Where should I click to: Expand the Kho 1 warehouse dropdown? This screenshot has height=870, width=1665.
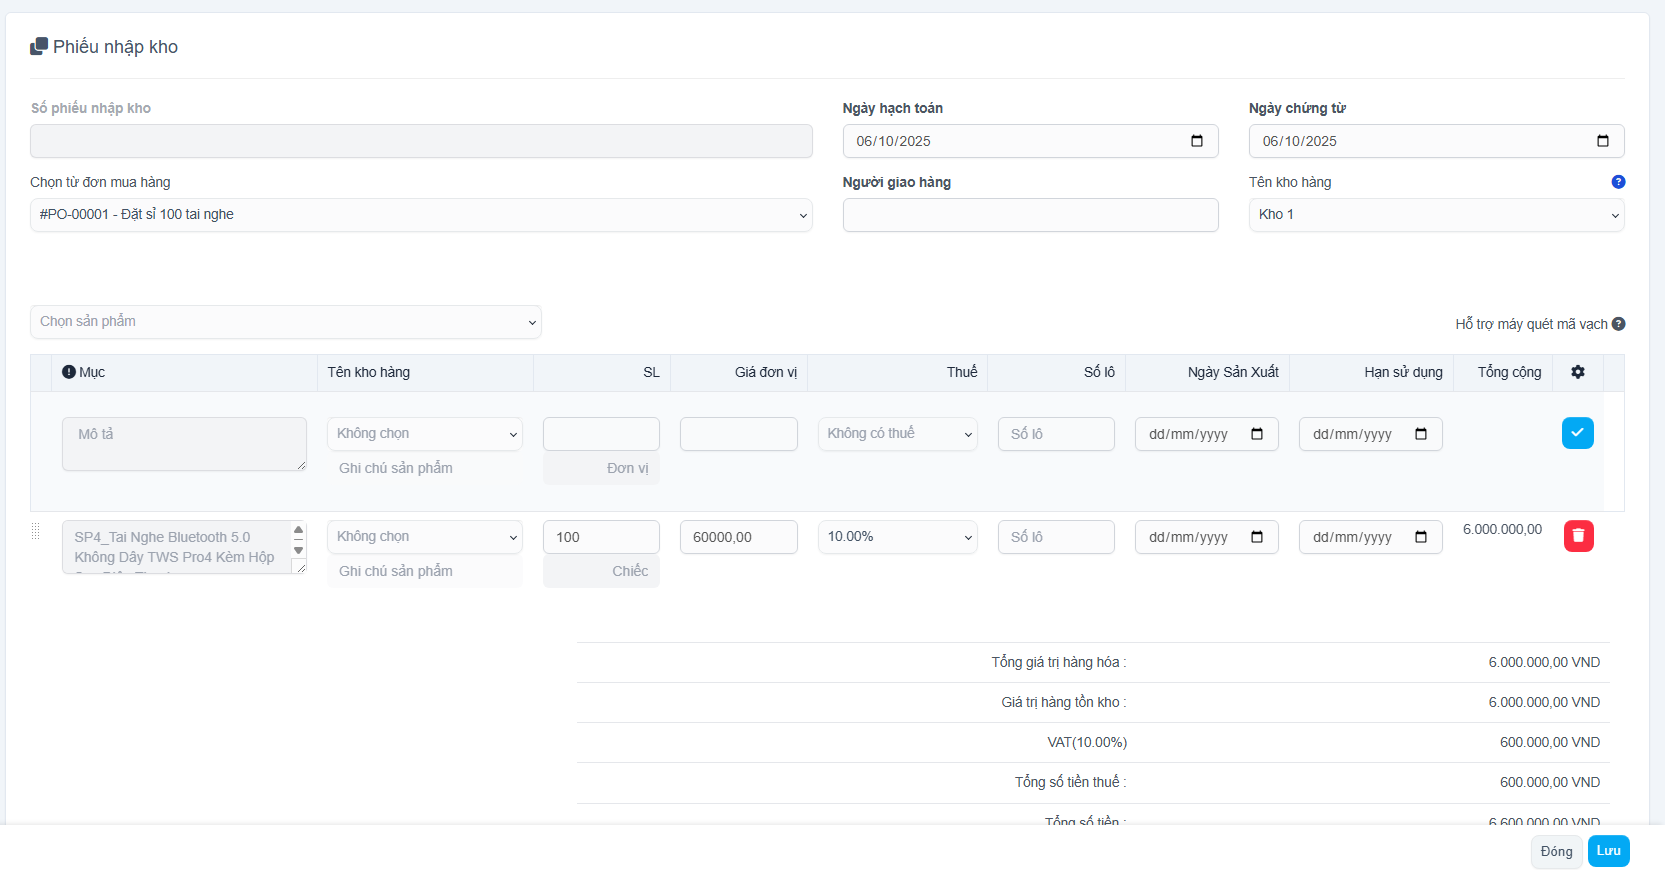point(1435,215)
